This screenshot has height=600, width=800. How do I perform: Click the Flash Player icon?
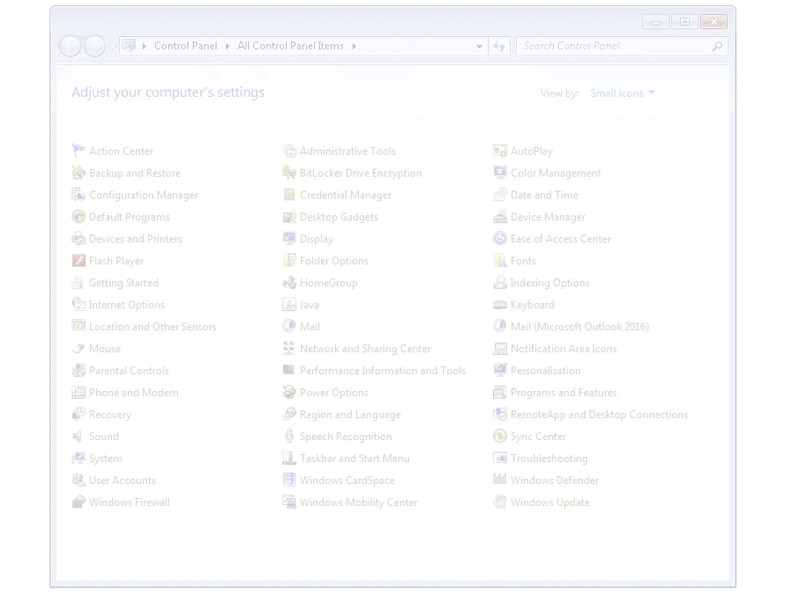coord(78,260)
